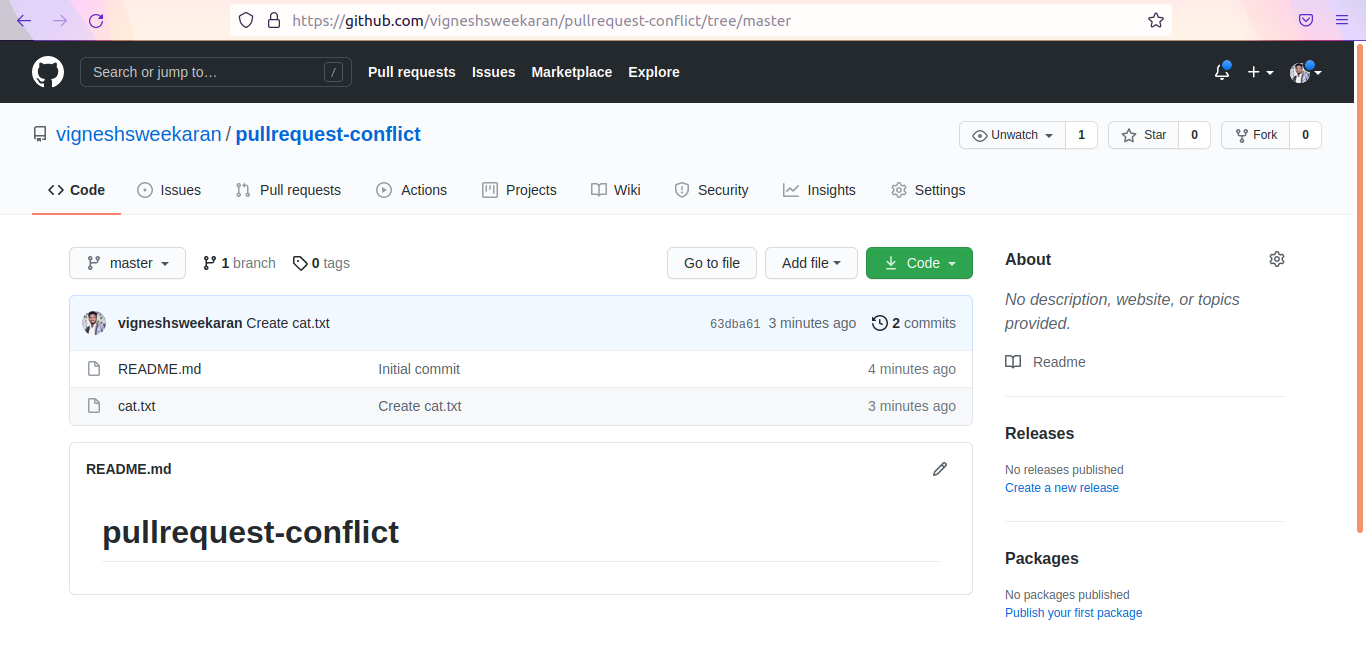Toggle the Unwatch repository button
Screen dimensions: 1366x649
coord(1012,135)
